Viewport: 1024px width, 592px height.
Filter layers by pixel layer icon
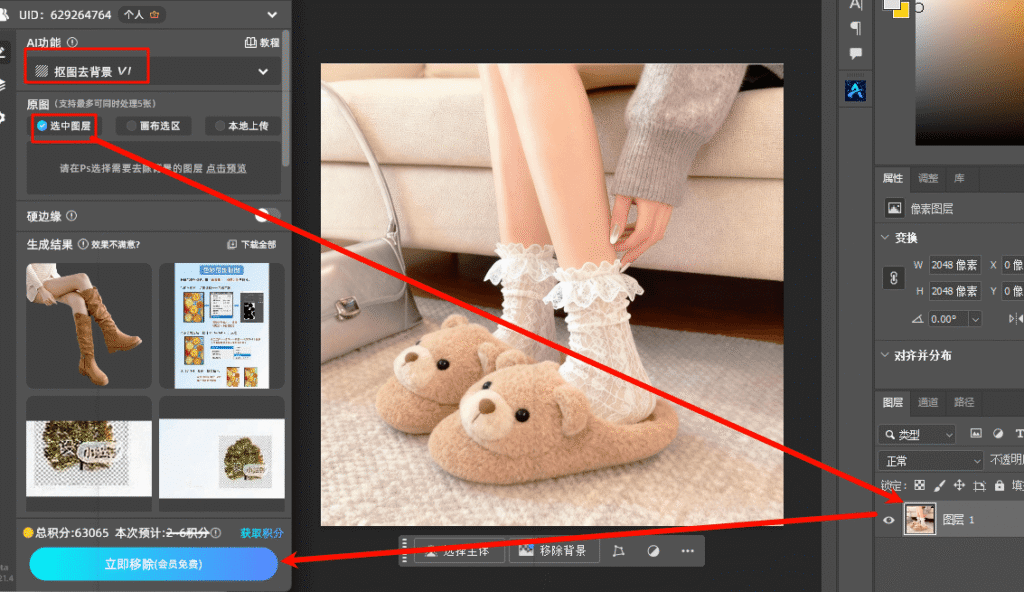[x=976, y=435]
